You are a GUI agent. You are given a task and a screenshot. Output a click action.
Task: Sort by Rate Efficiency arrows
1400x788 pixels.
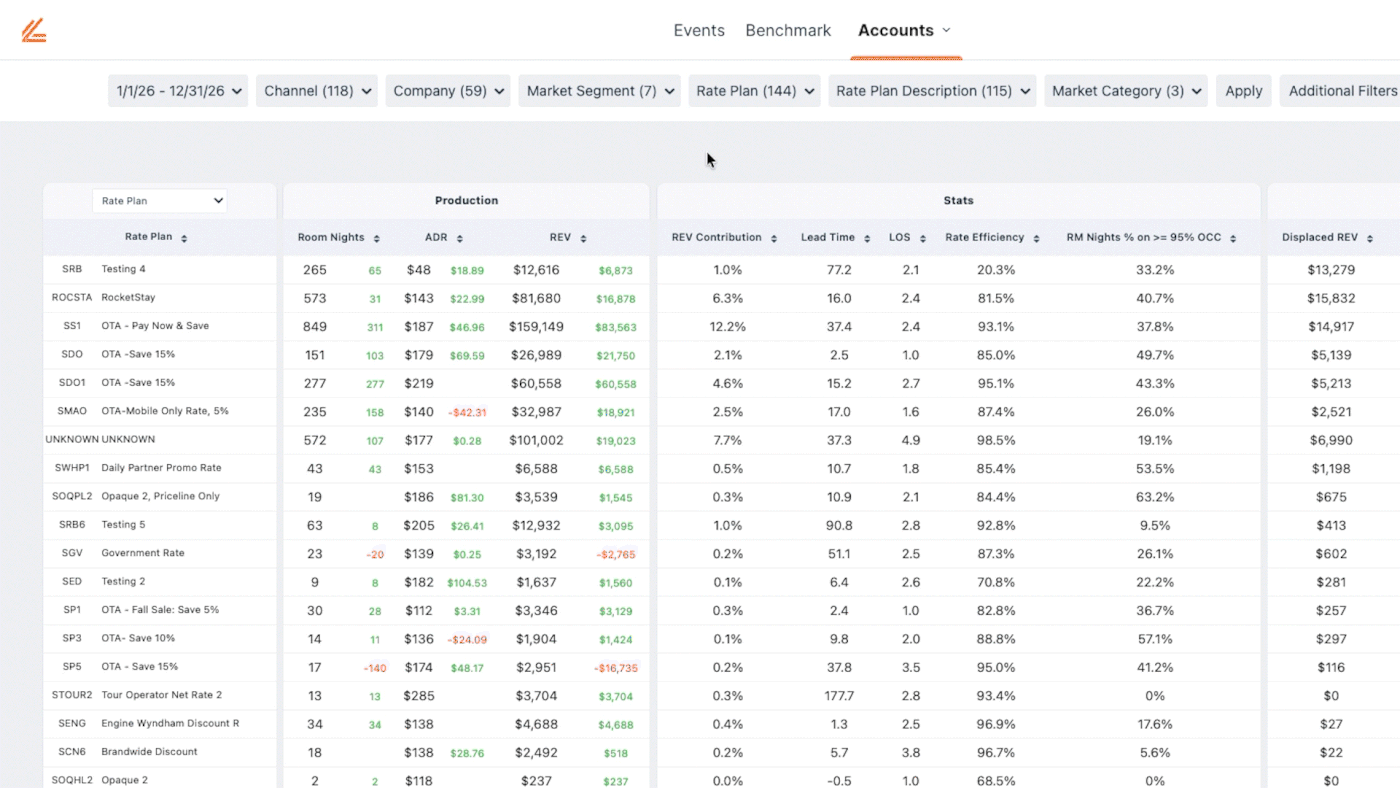(x=1036, y=238)
